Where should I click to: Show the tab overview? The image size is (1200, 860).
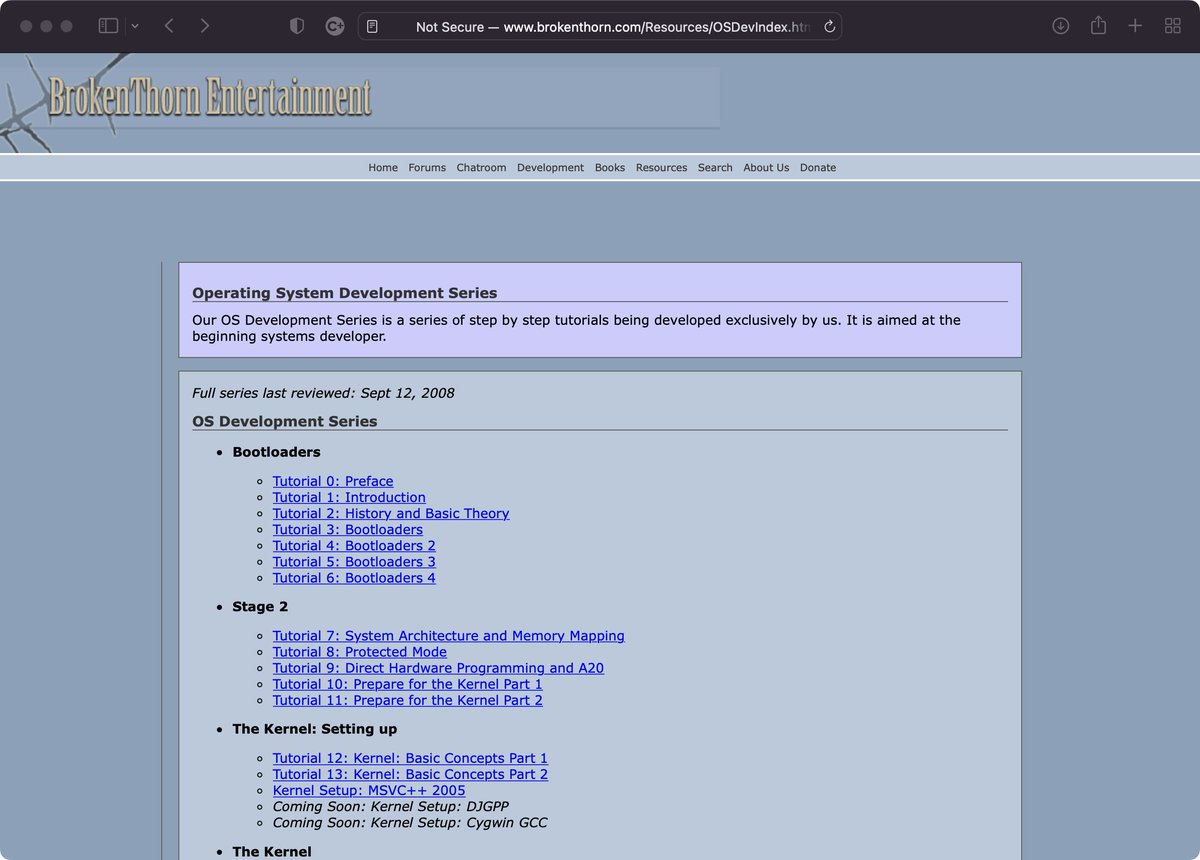click(x=1173, y=26)
